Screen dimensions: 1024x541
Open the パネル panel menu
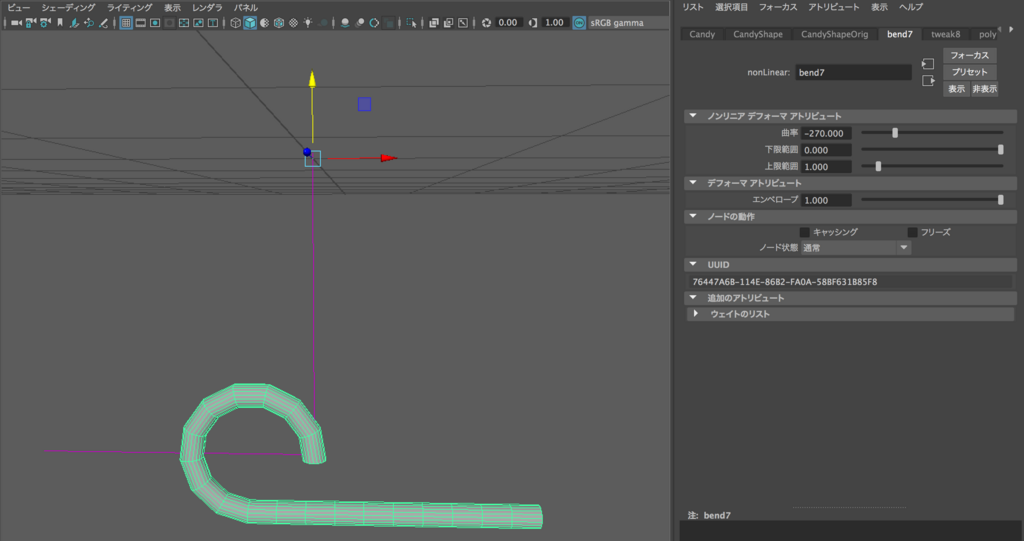[246, 7]
